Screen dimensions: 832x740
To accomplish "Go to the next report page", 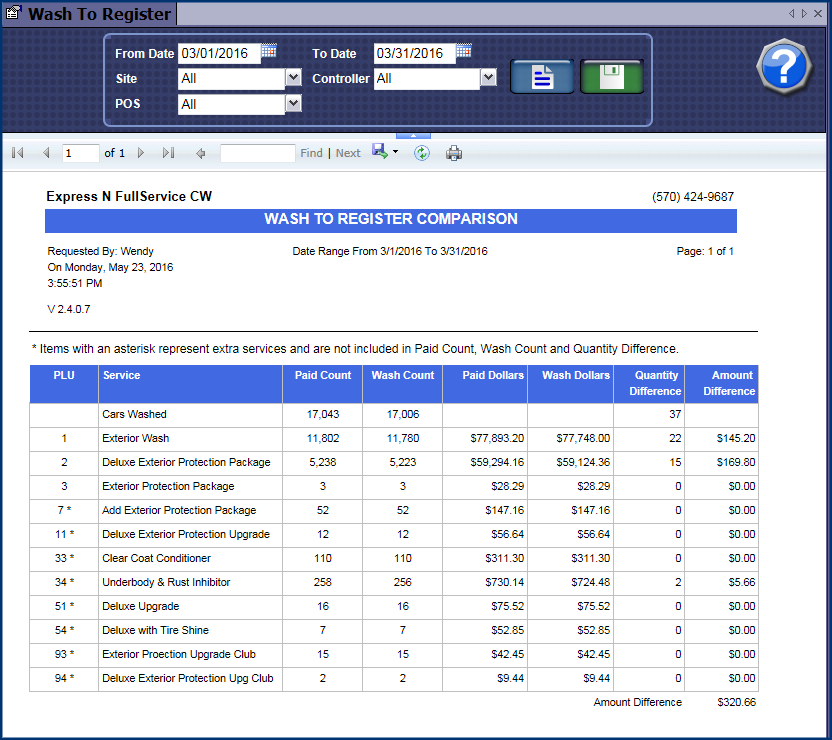I will (141, 153).
